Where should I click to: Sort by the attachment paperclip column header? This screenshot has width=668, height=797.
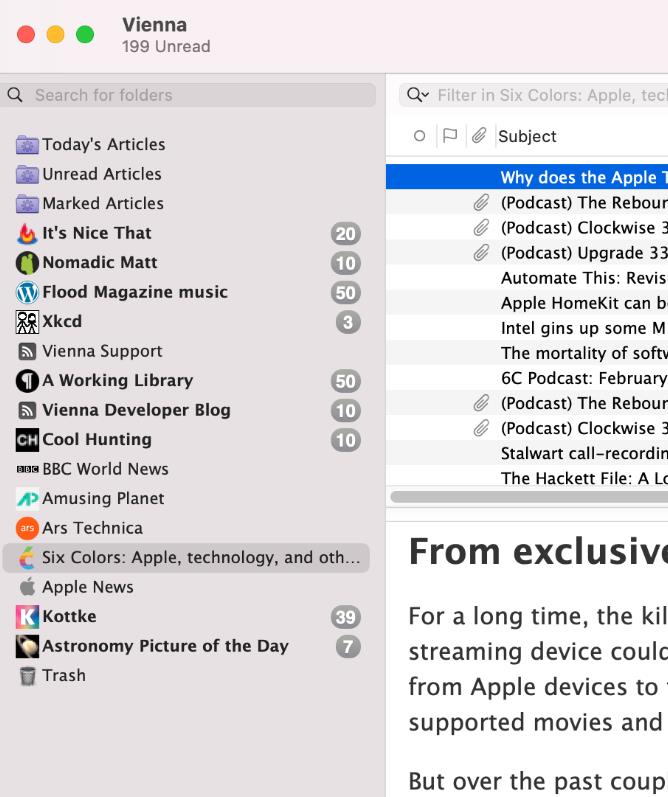click(479, 136)
